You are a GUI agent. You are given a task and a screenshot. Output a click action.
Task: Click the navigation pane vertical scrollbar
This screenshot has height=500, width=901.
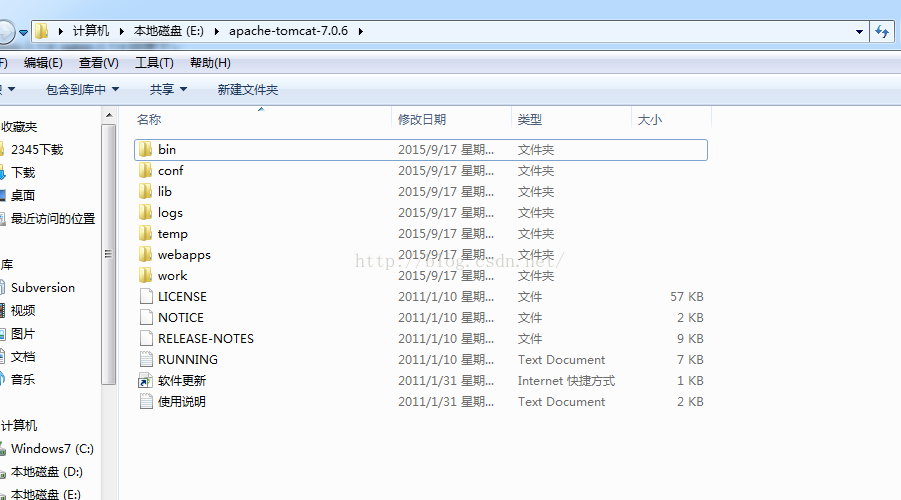point(109,250)
